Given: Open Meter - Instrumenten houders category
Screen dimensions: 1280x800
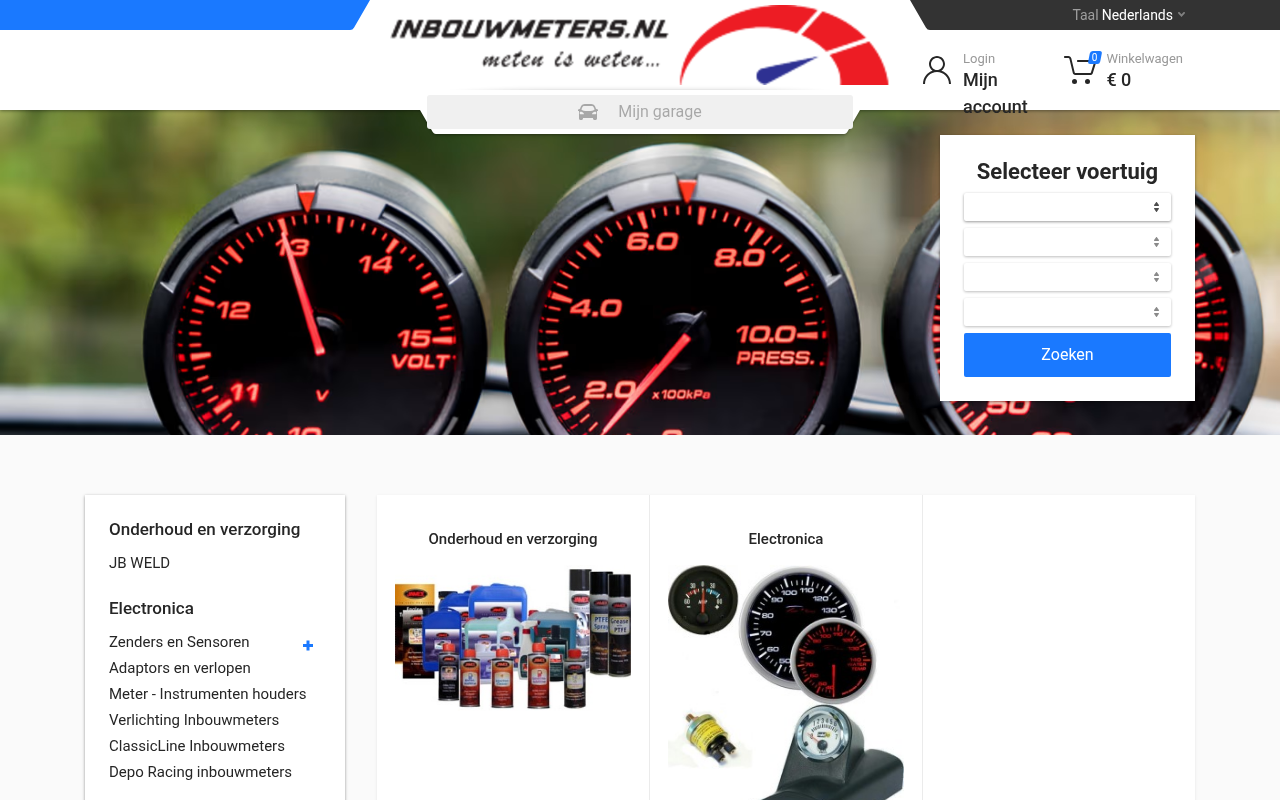Looking at the screenshot, I should tap(208, 694).
